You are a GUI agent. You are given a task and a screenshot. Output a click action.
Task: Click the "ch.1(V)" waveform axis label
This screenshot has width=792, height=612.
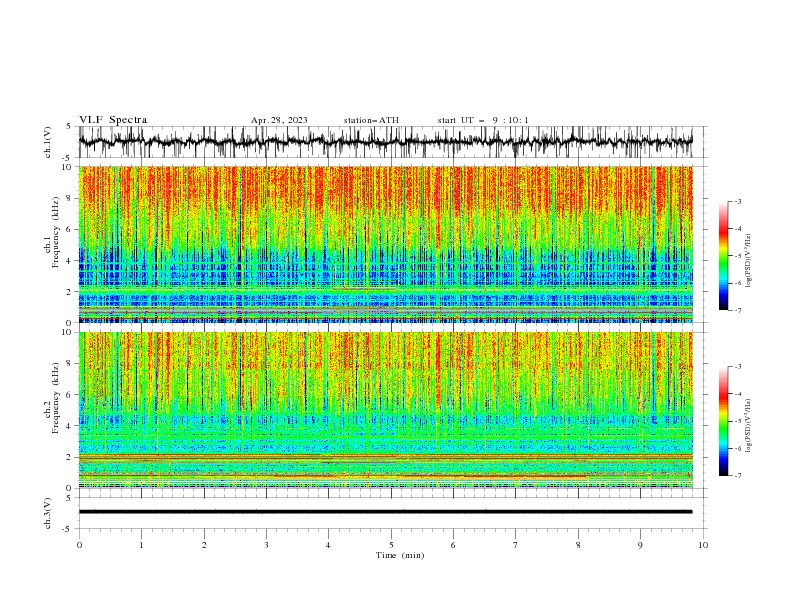(48, 142)
